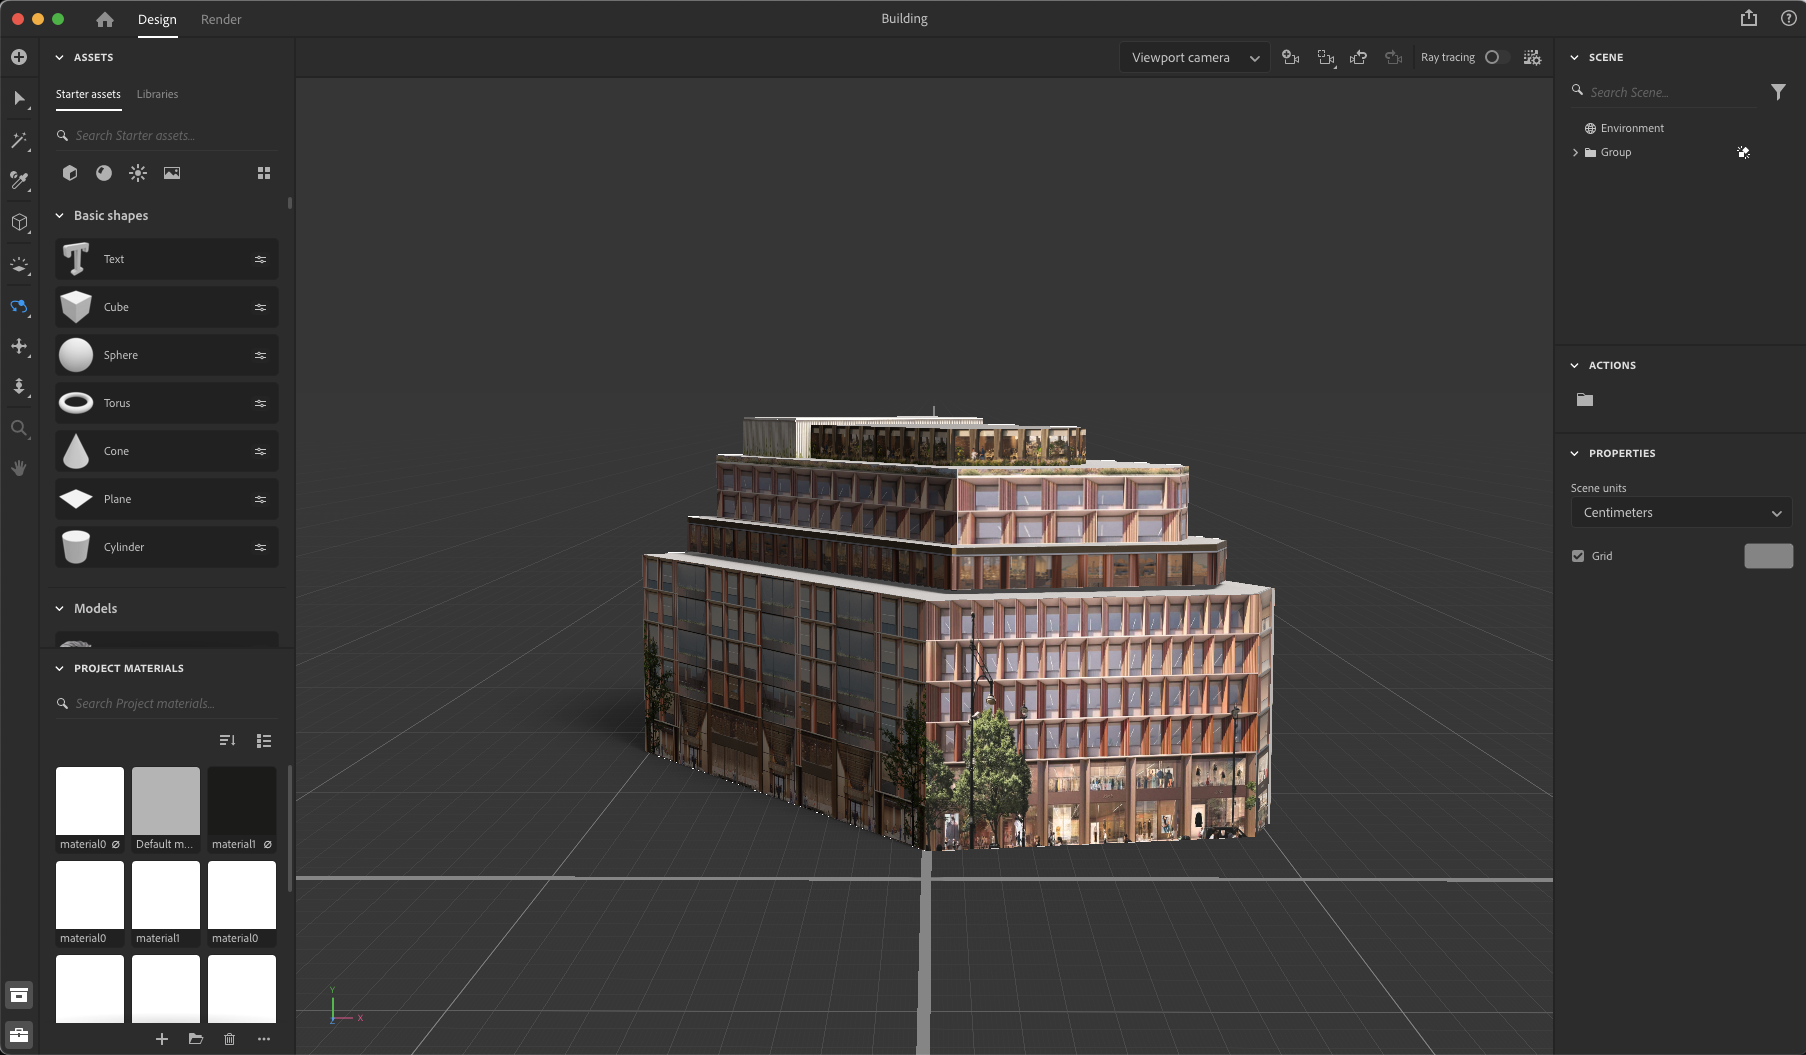The height and width of the screenshot is (1055, 1806).
Task: Open the Scene units dropdown showing Centimeters
Action: tap(1681, 512)
